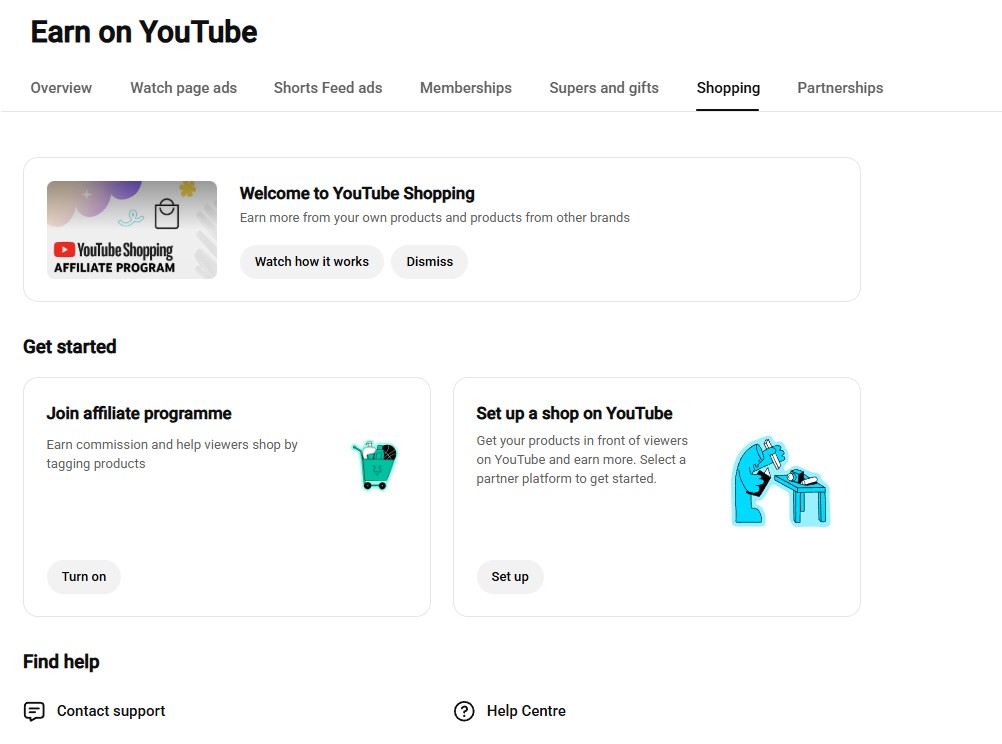Click Set up a shop on YouTube heading
Image resolution: width=1002 pixels, height=744 pixels.
pyautogui.click(x=574, y=414)
